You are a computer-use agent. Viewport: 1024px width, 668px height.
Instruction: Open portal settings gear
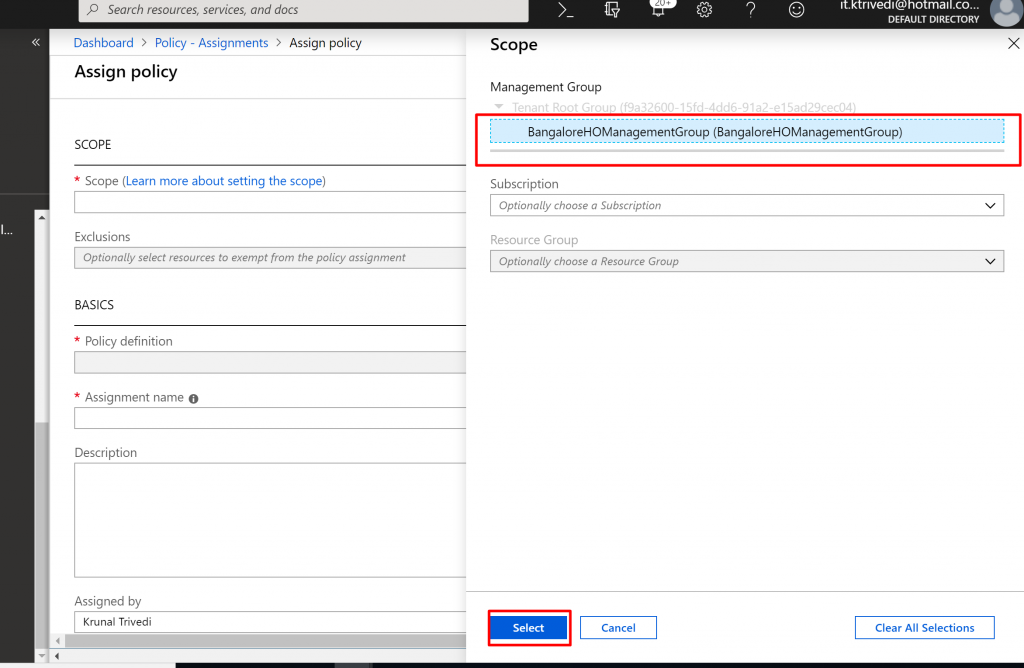[x=704, y=10]
